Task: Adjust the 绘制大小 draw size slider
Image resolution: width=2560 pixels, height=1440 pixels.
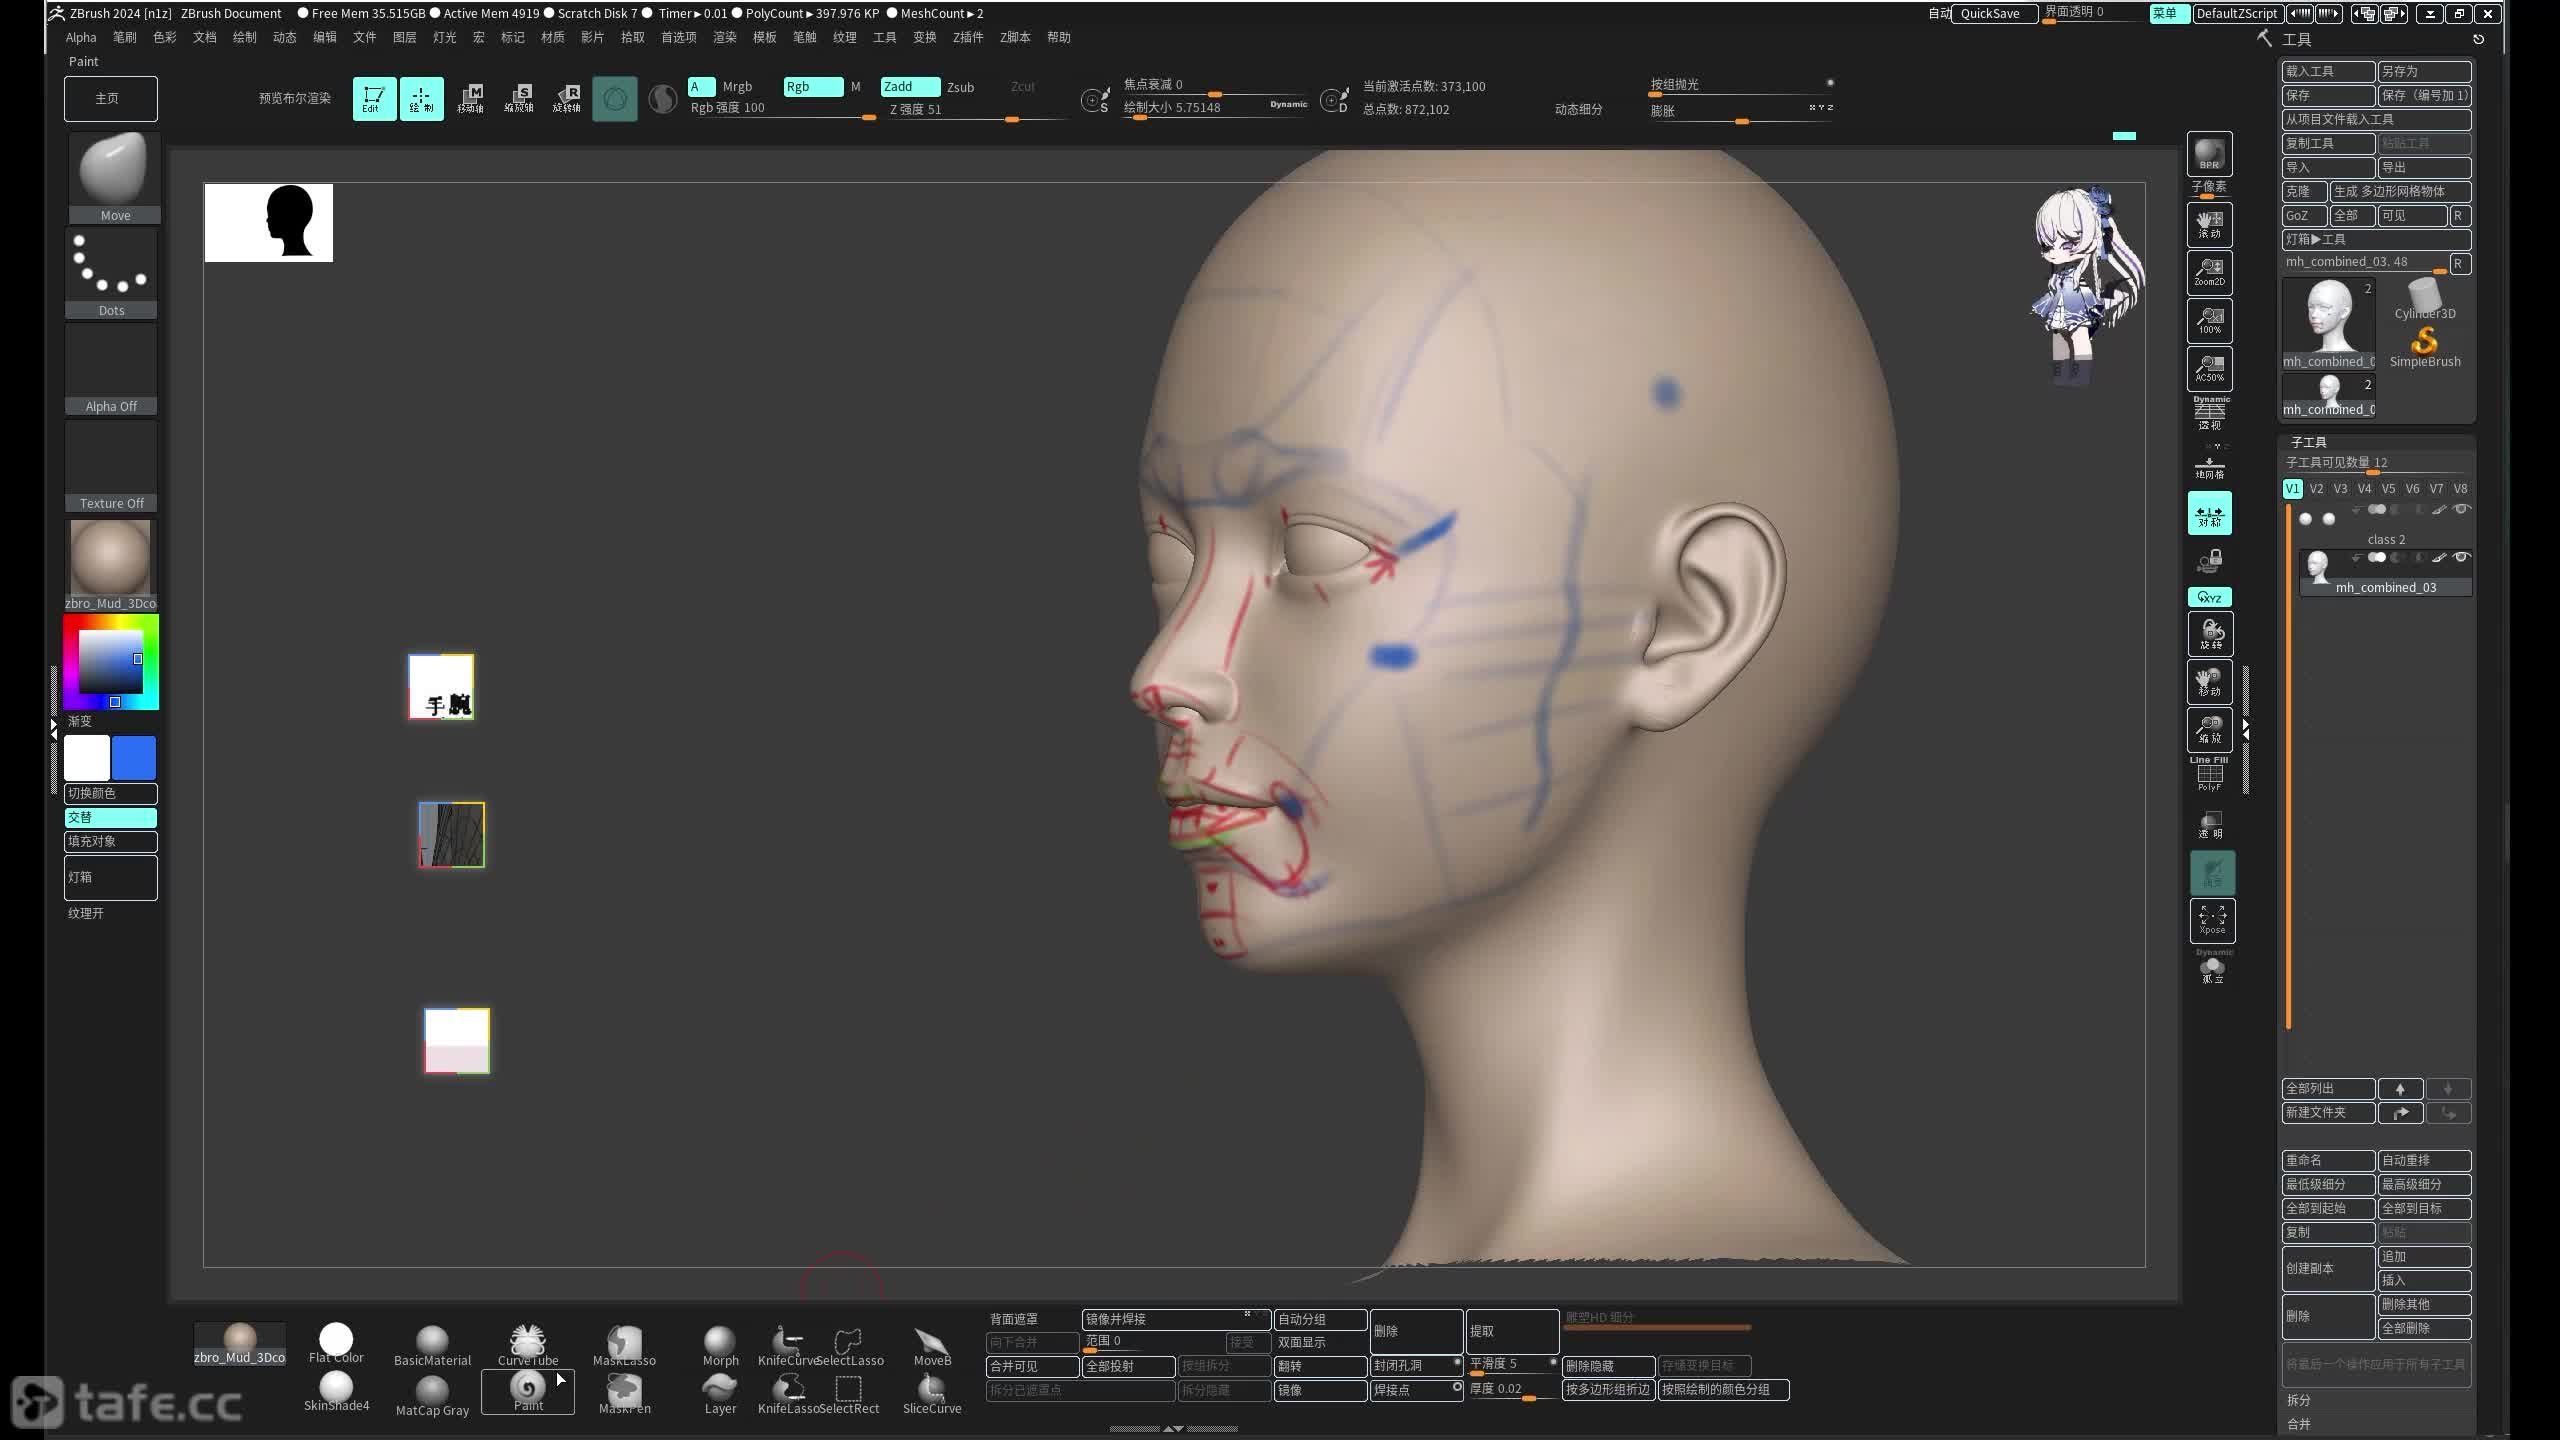Action: pyautogui.click(x=1215, y=108)
